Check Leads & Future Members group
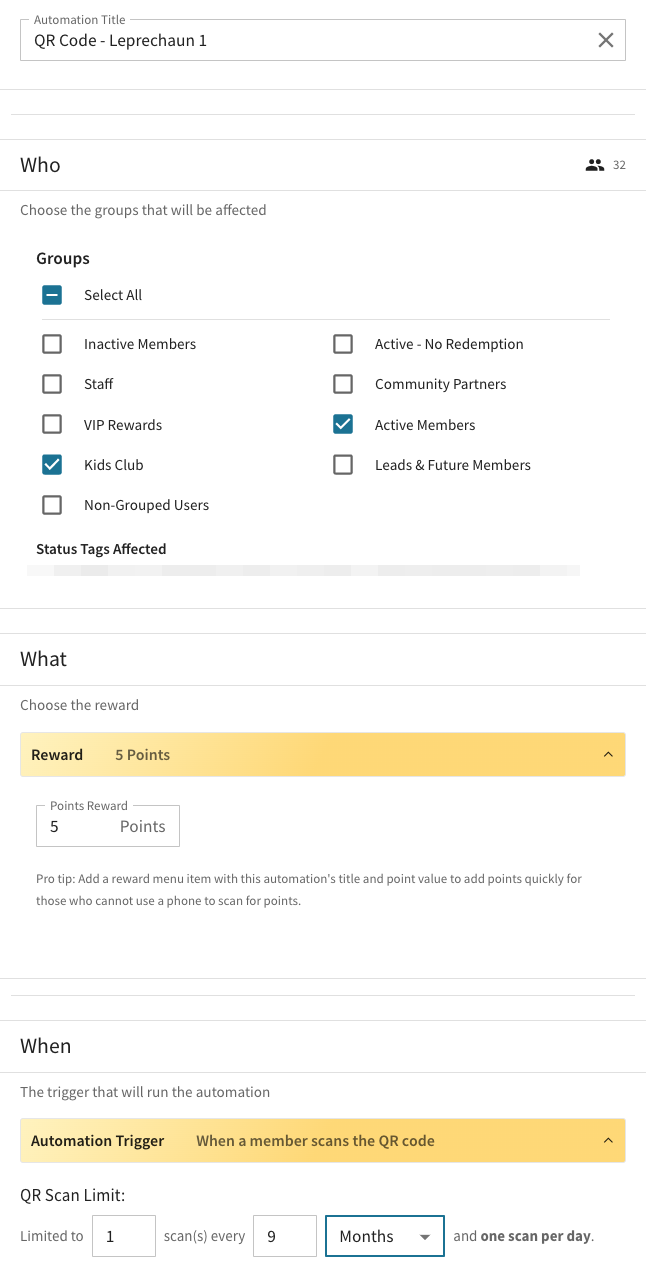The height and width of the screenshot is (1276, 646). point(343,465)
